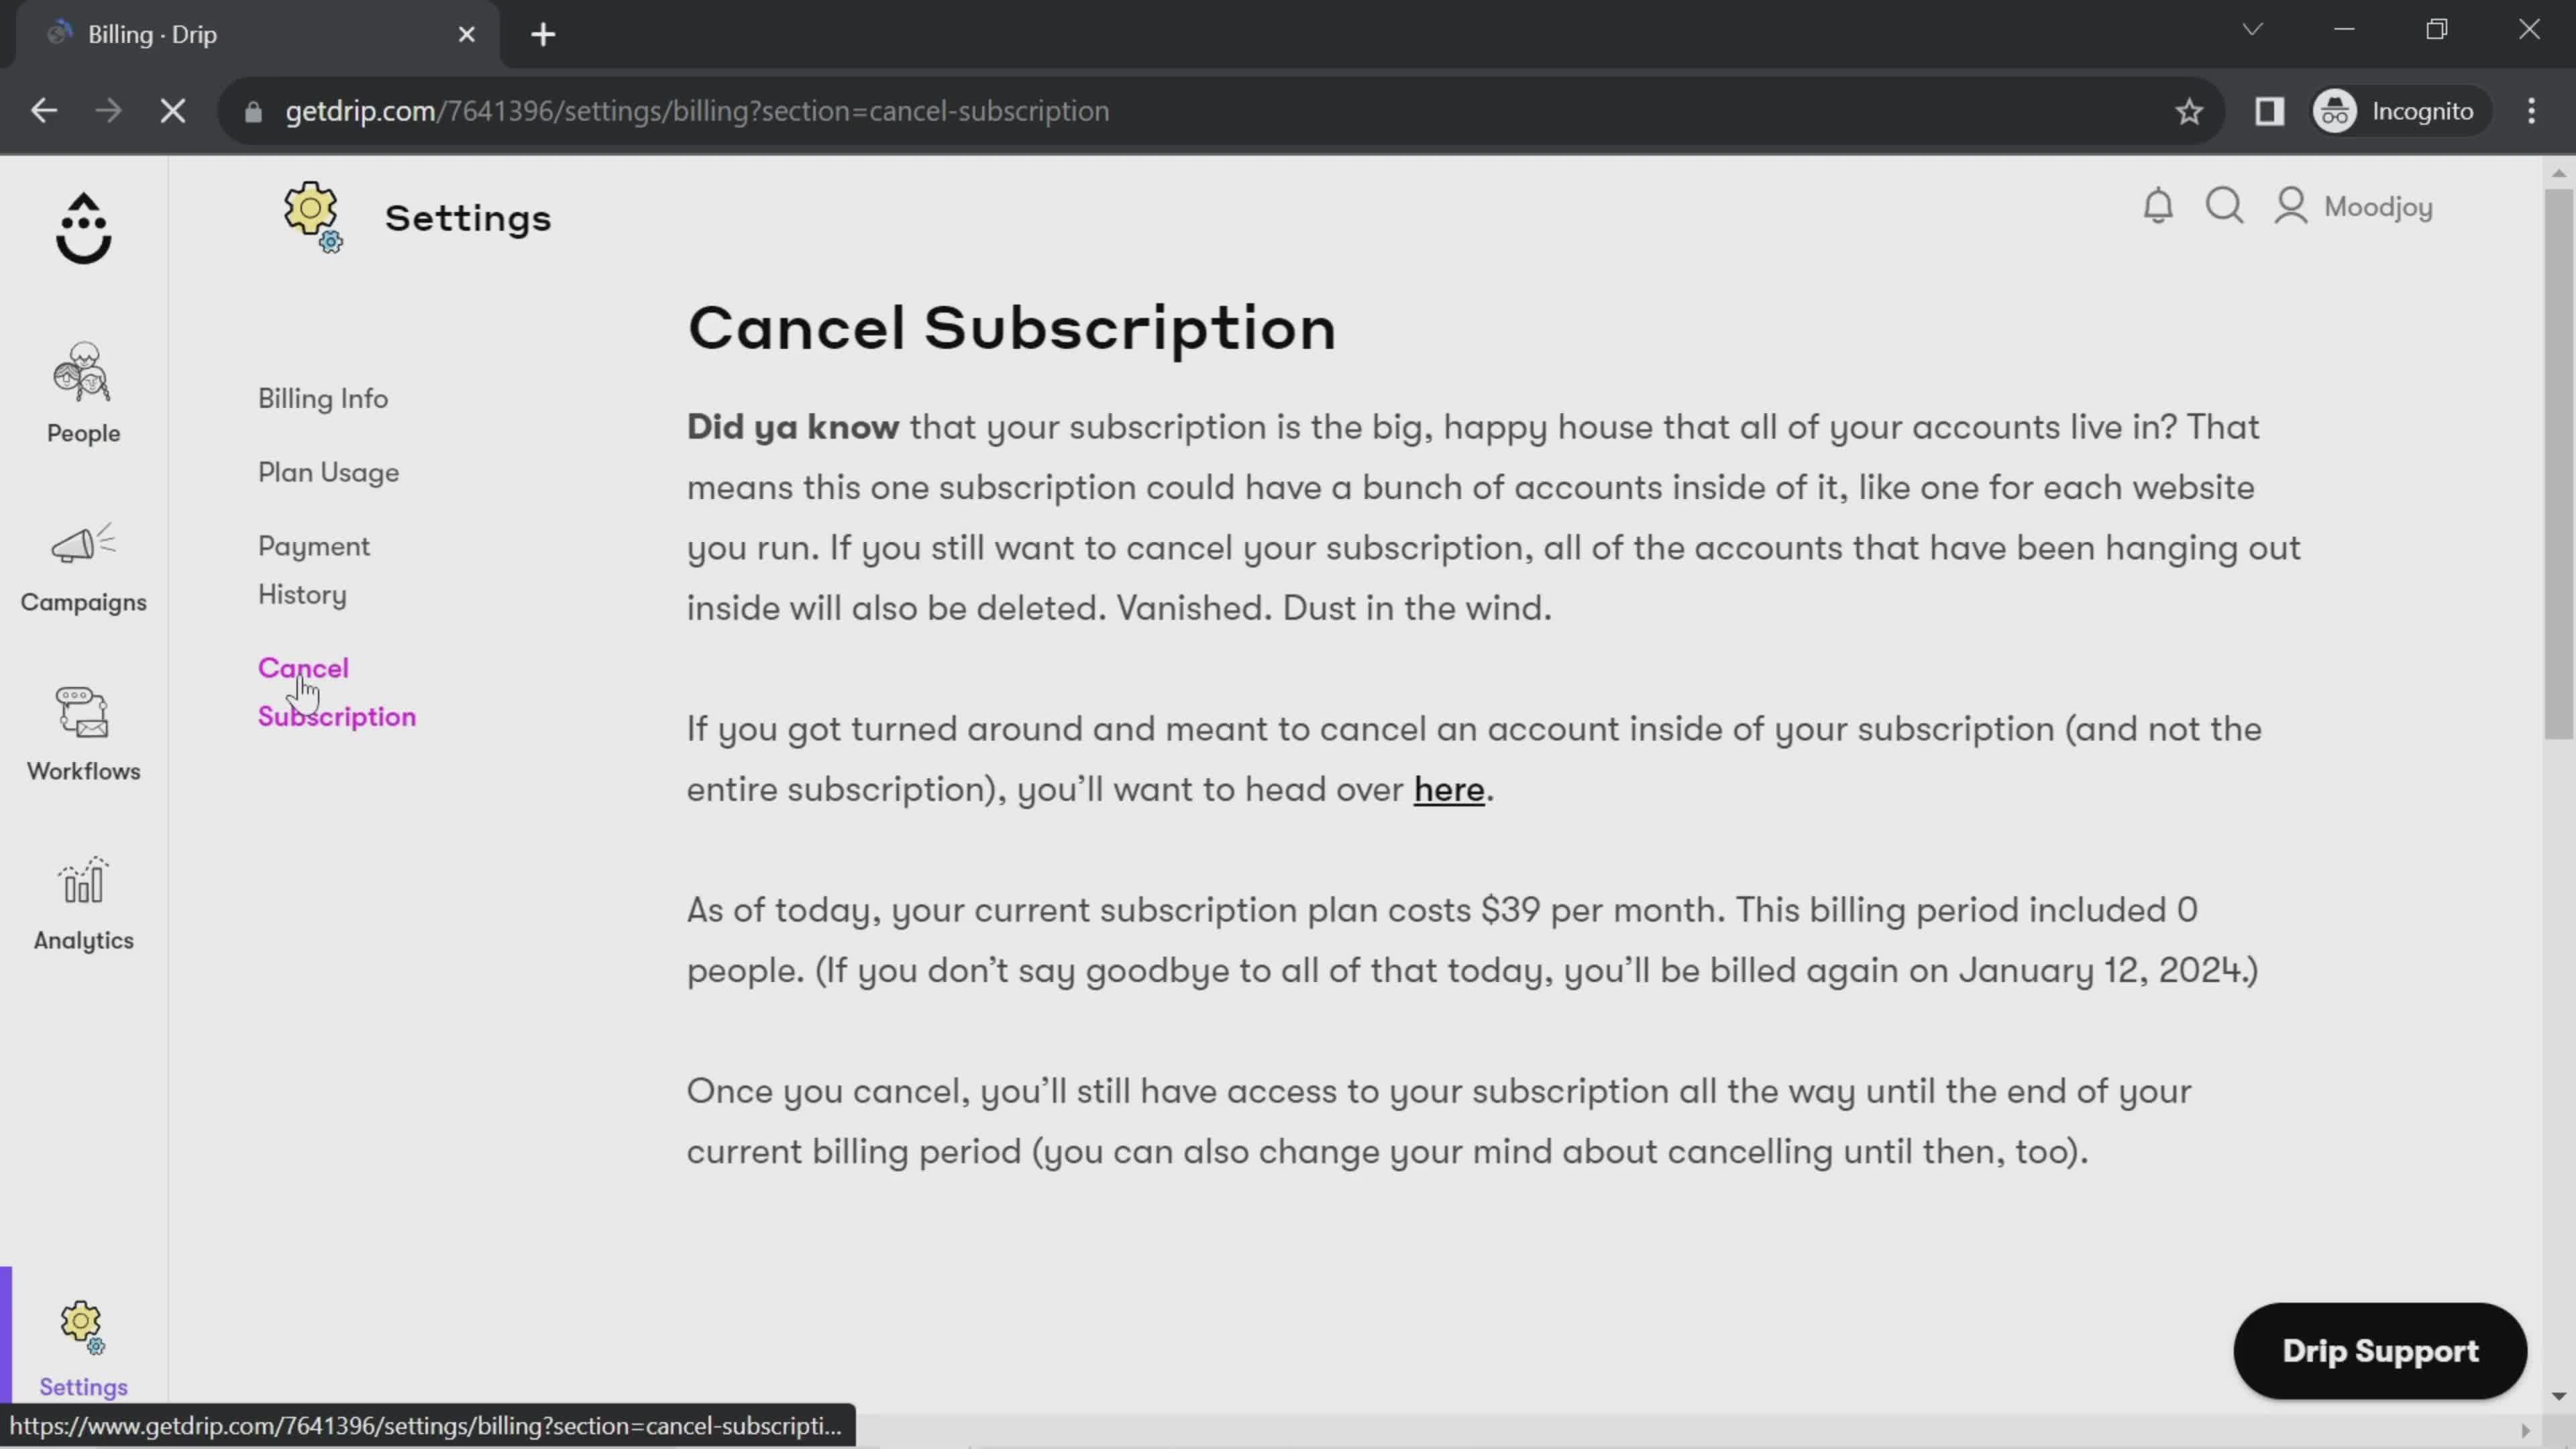The height and width of the screenshot is (1449, 2576).
Task: Click the browser back navigation button
Action: click(42, 110)
